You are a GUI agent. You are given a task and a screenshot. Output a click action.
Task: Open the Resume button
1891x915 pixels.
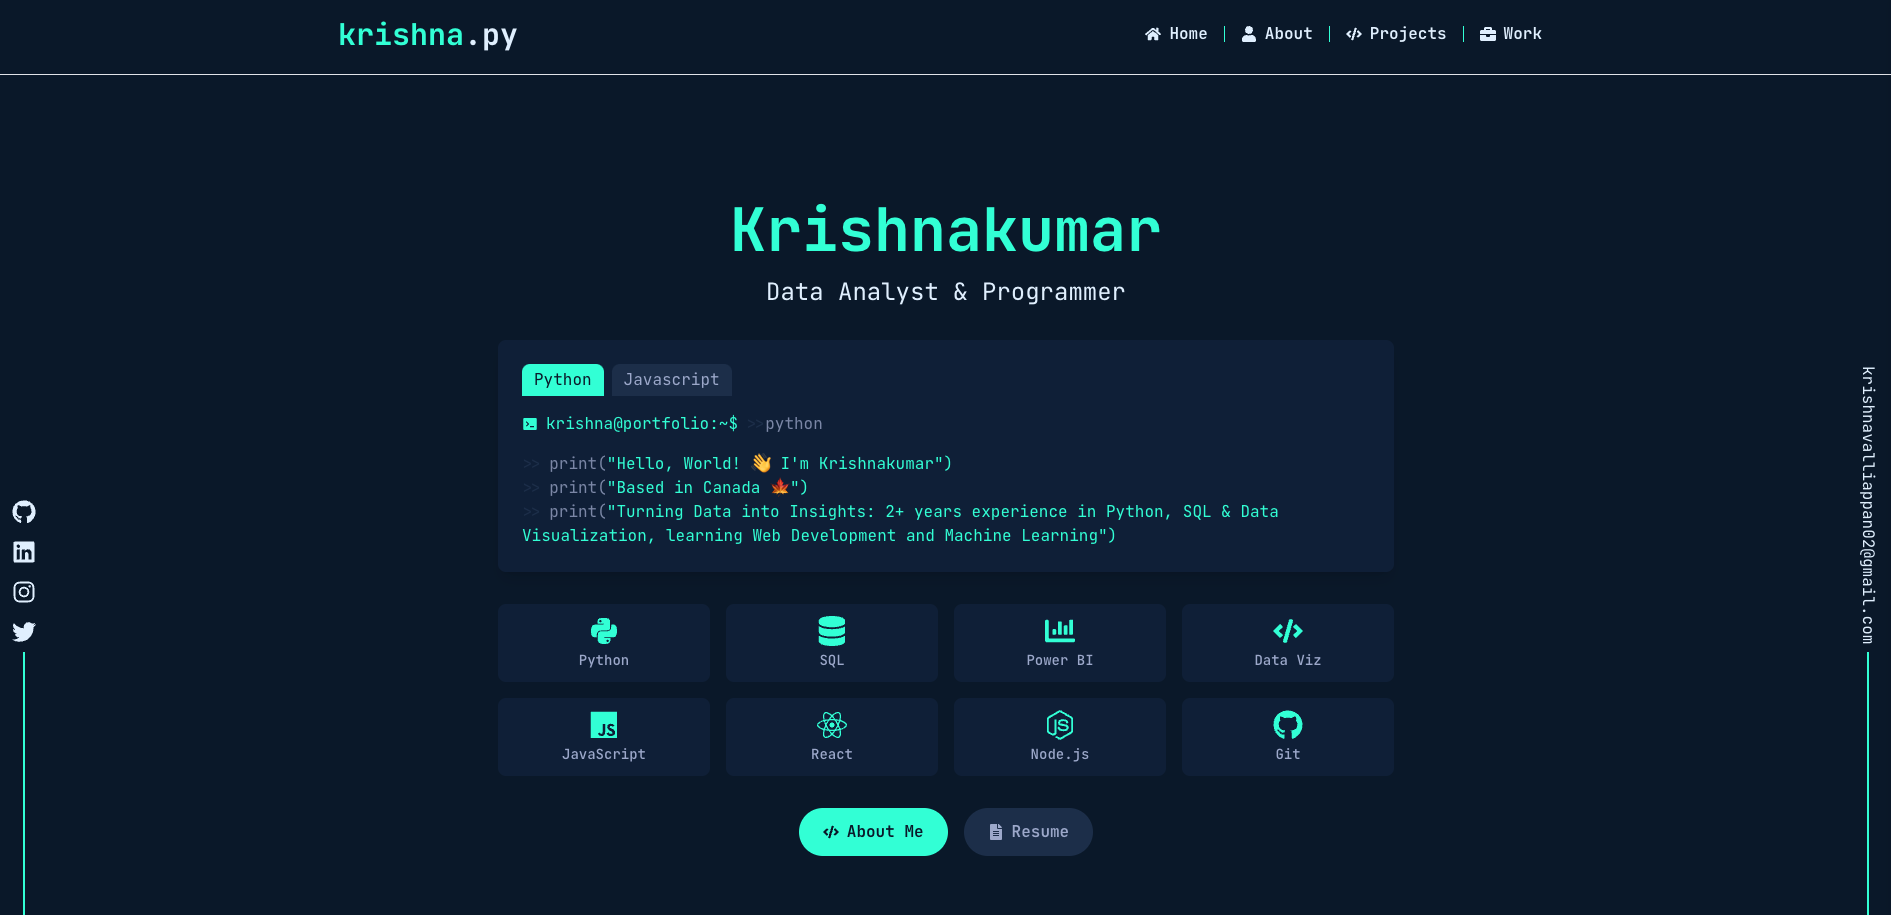point(1028,831)
